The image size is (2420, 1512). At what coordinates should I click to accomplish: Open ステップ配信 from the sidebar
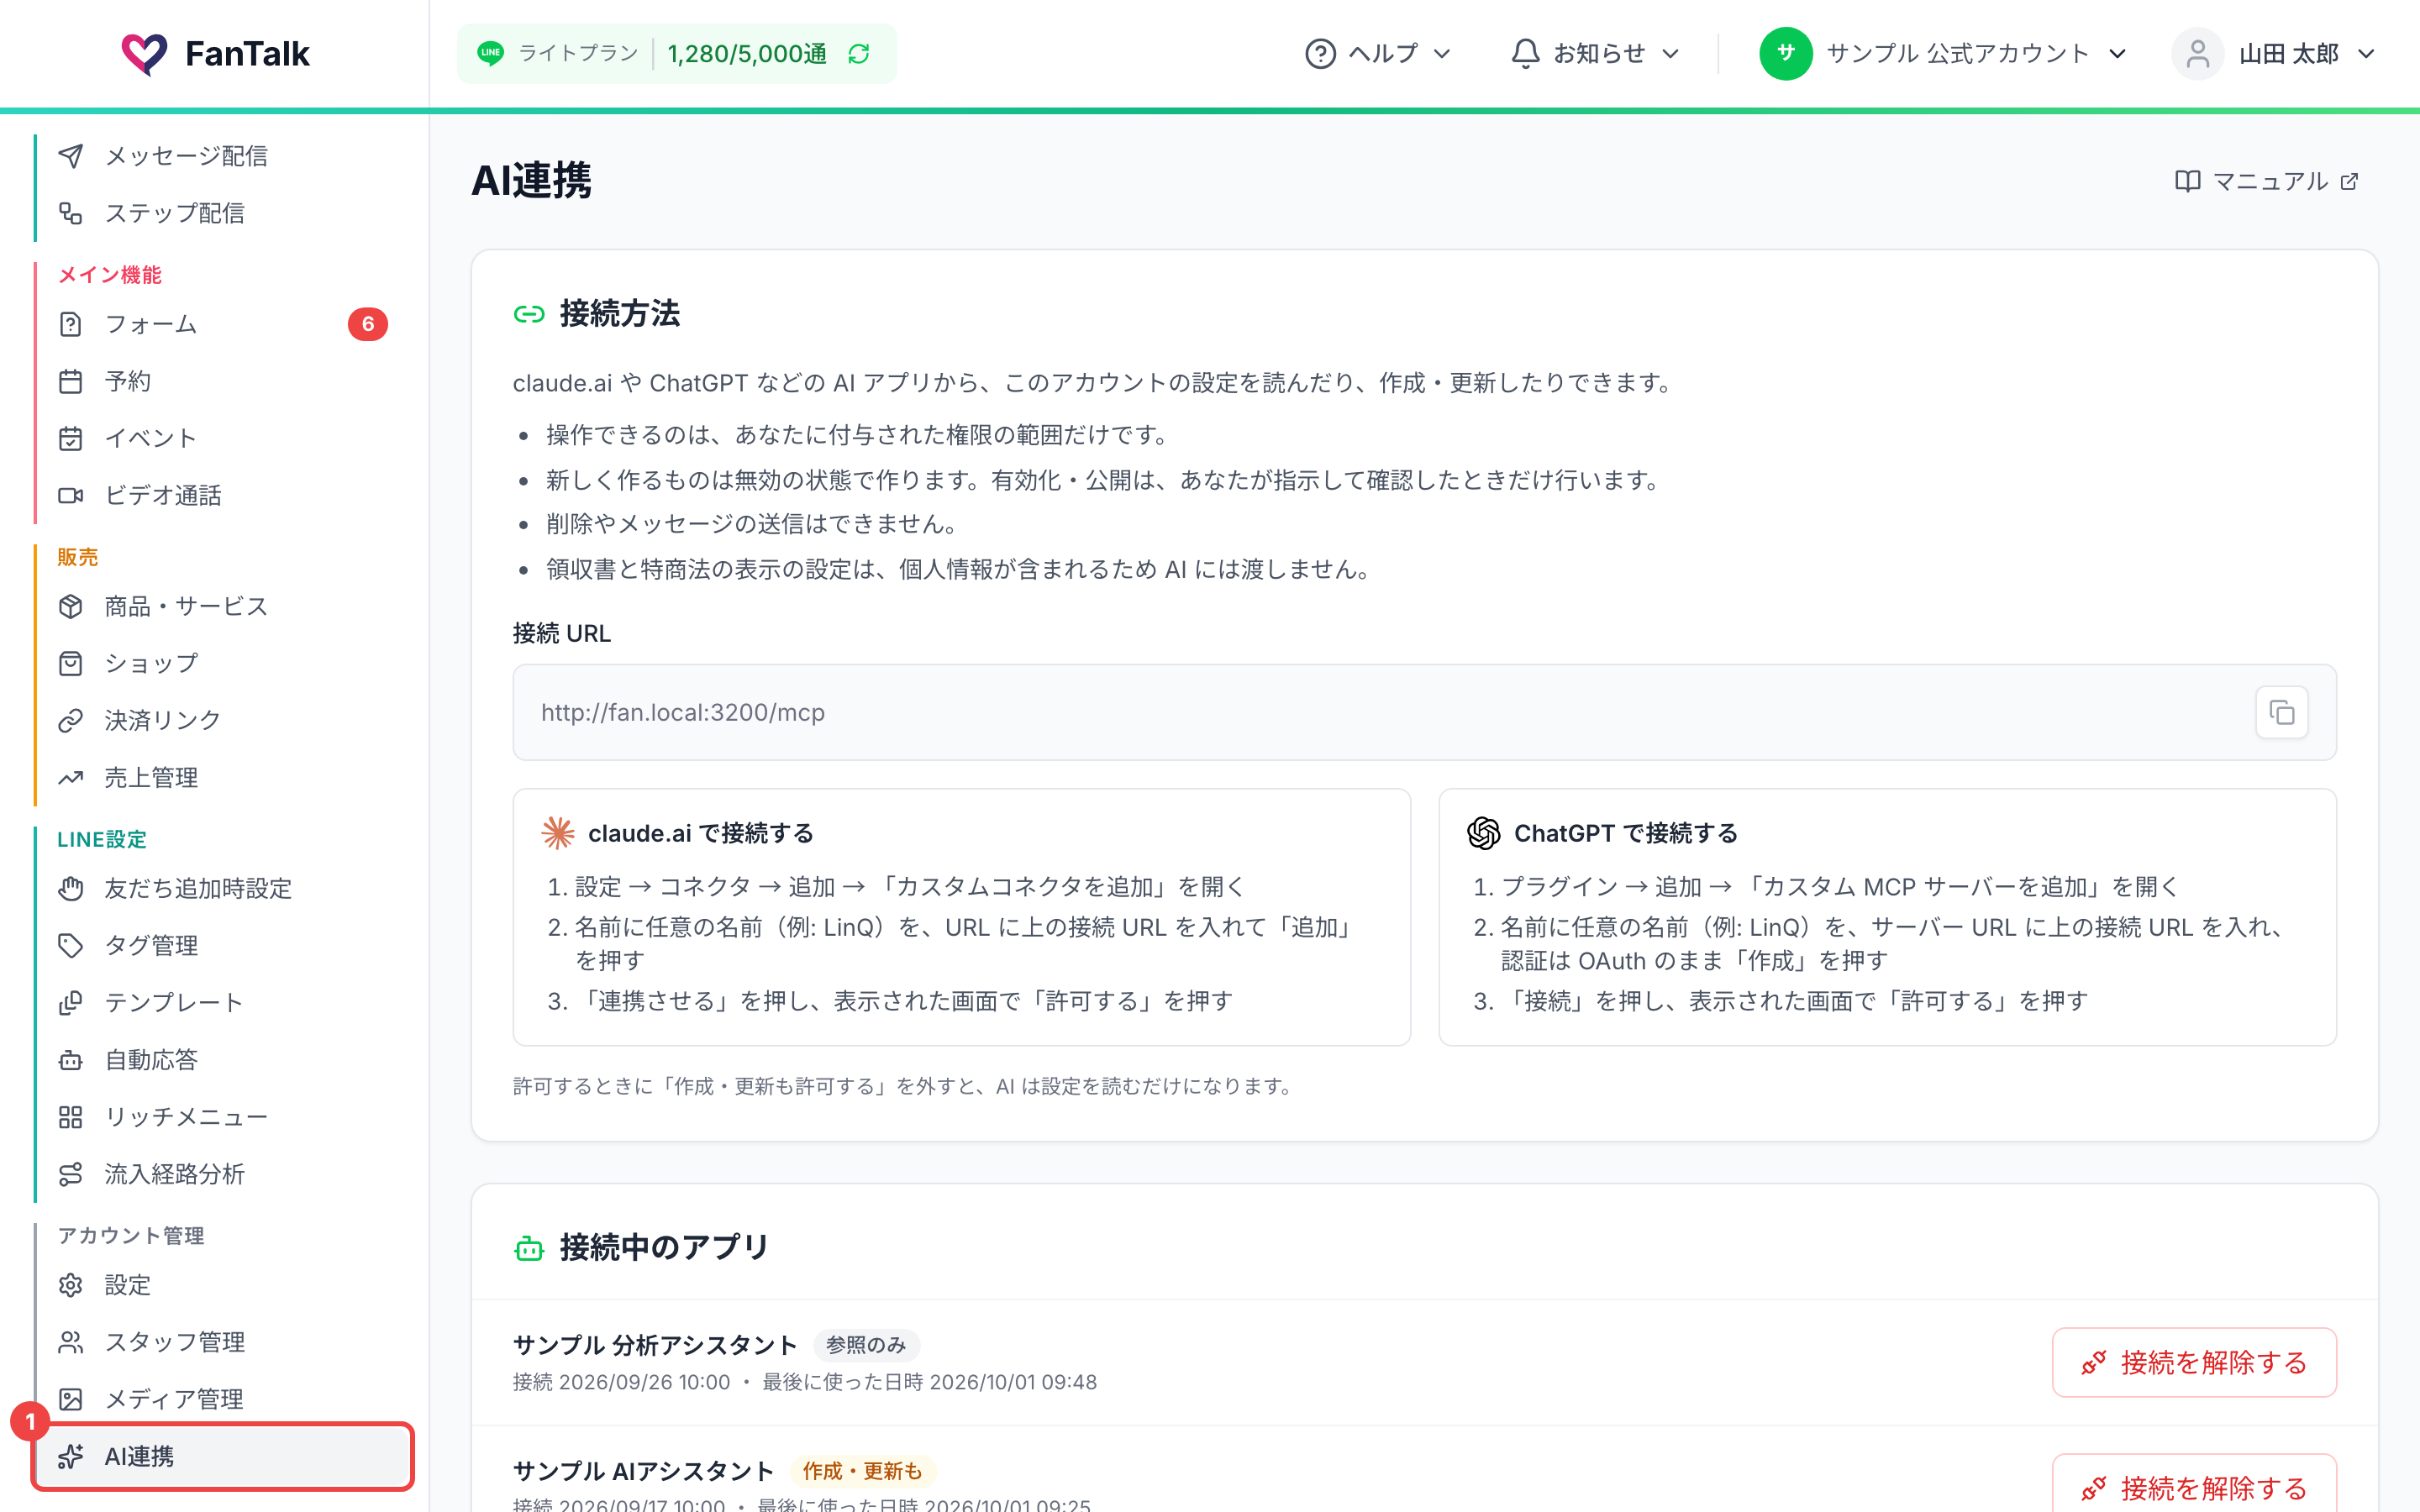tap(223, 213)
